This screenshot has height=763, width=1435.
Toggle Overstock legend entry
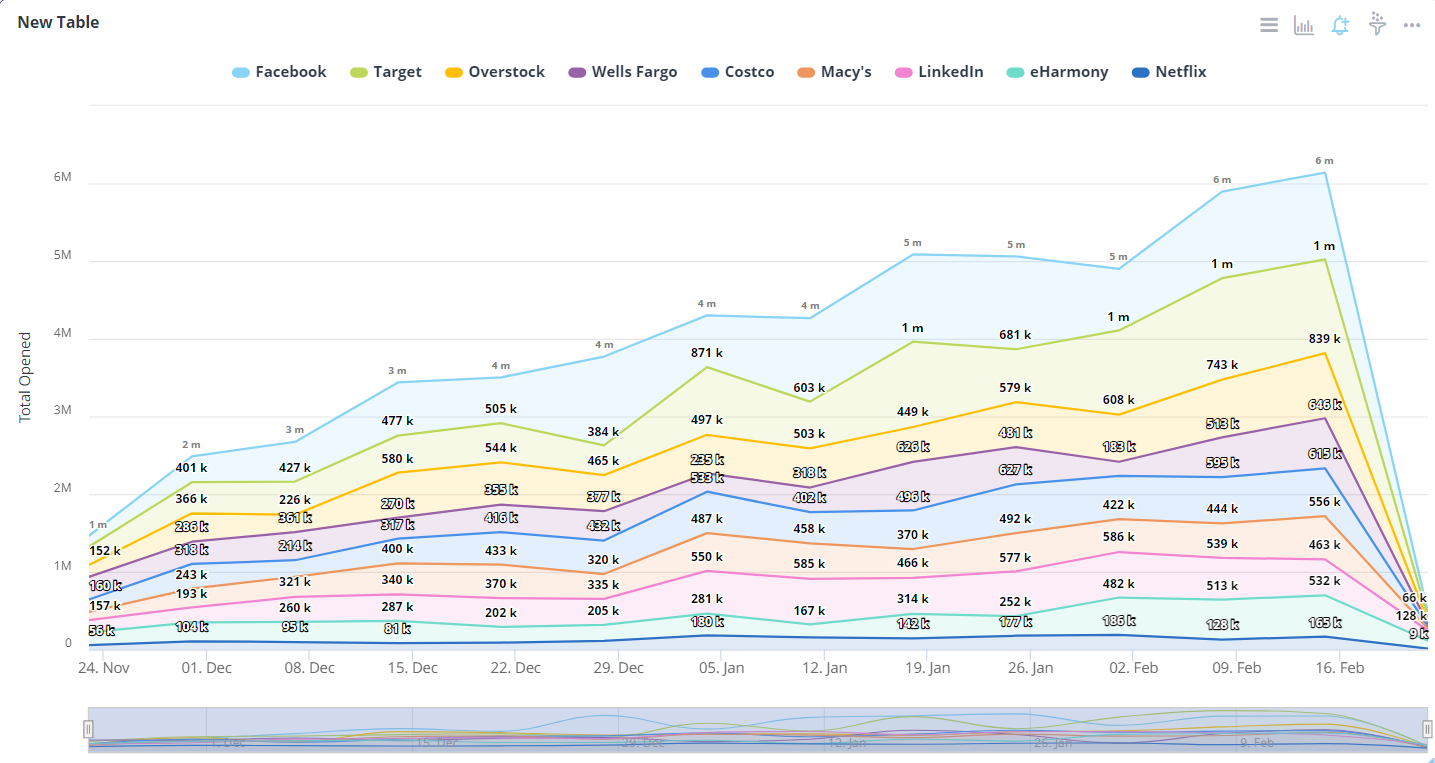coord(506,72)
